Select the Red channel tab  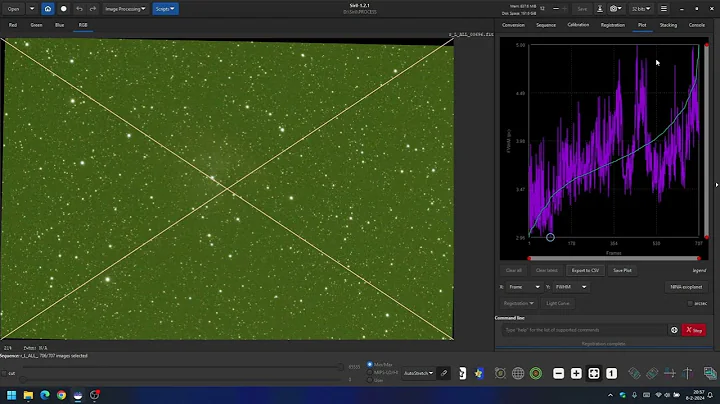[13, 25]
